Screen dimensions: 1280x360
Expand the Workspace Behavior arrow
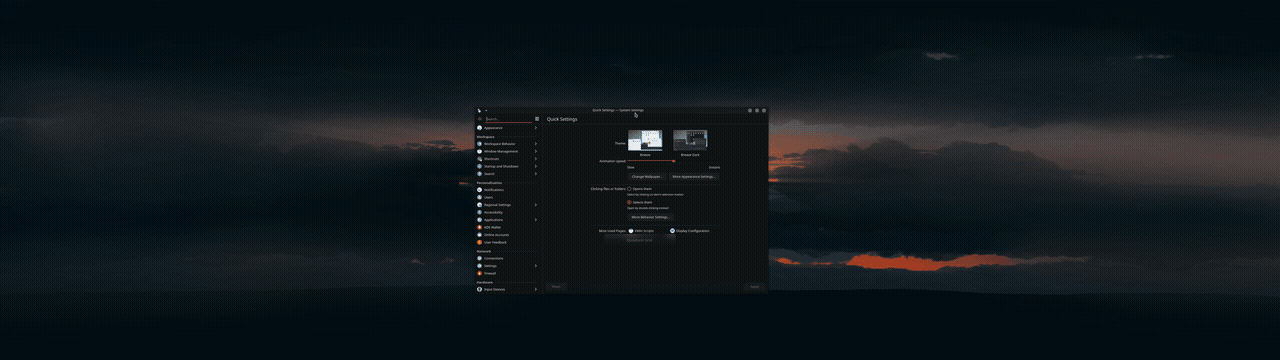[x=536, y=144]
